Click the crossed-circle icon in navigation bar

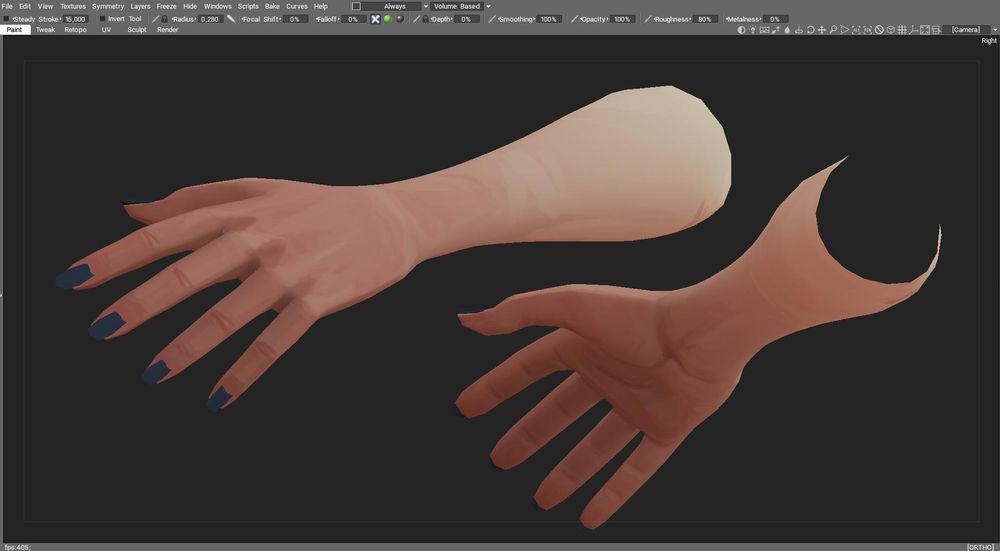pos(879,30)
